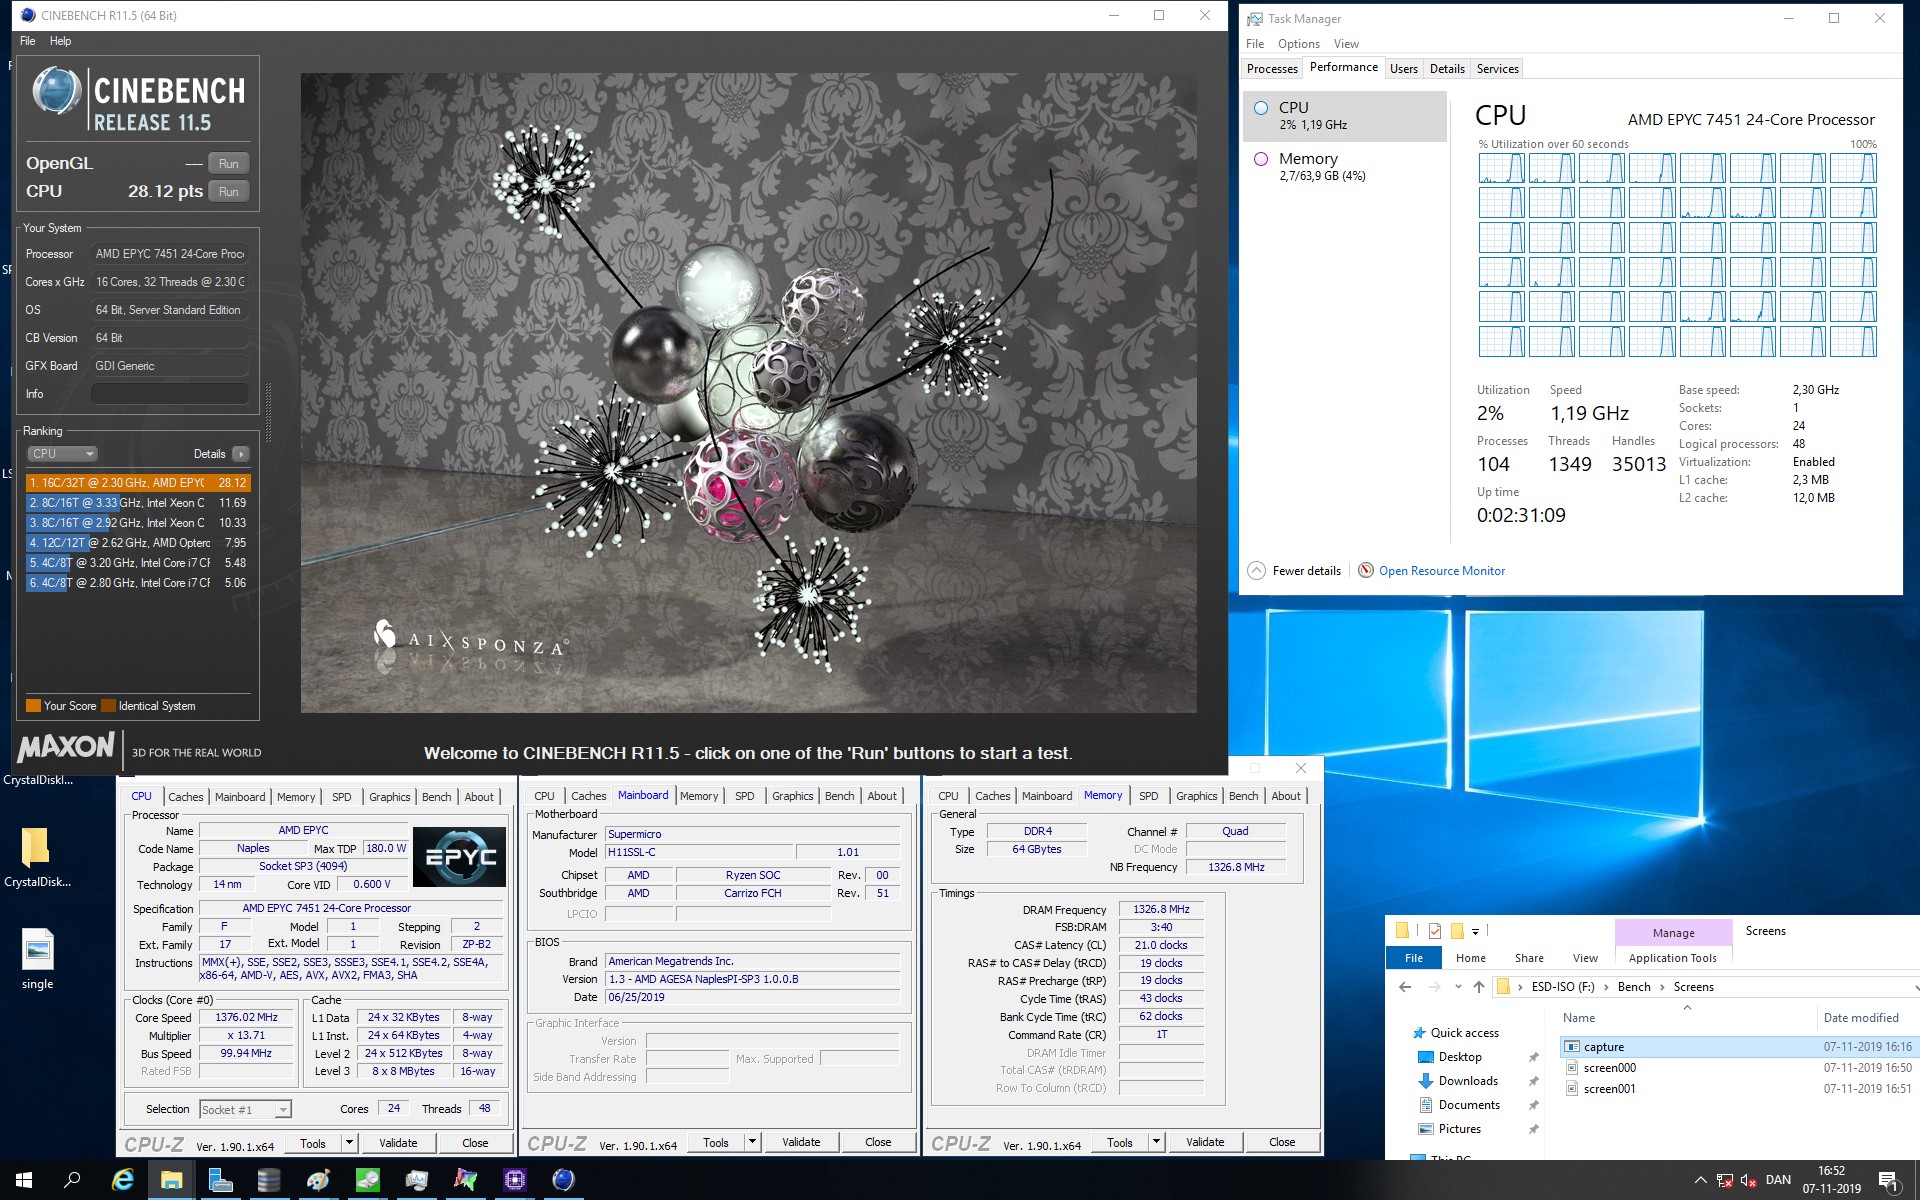
Task: Open Pictures in Explorer sidebar
Action: 1459,1129
